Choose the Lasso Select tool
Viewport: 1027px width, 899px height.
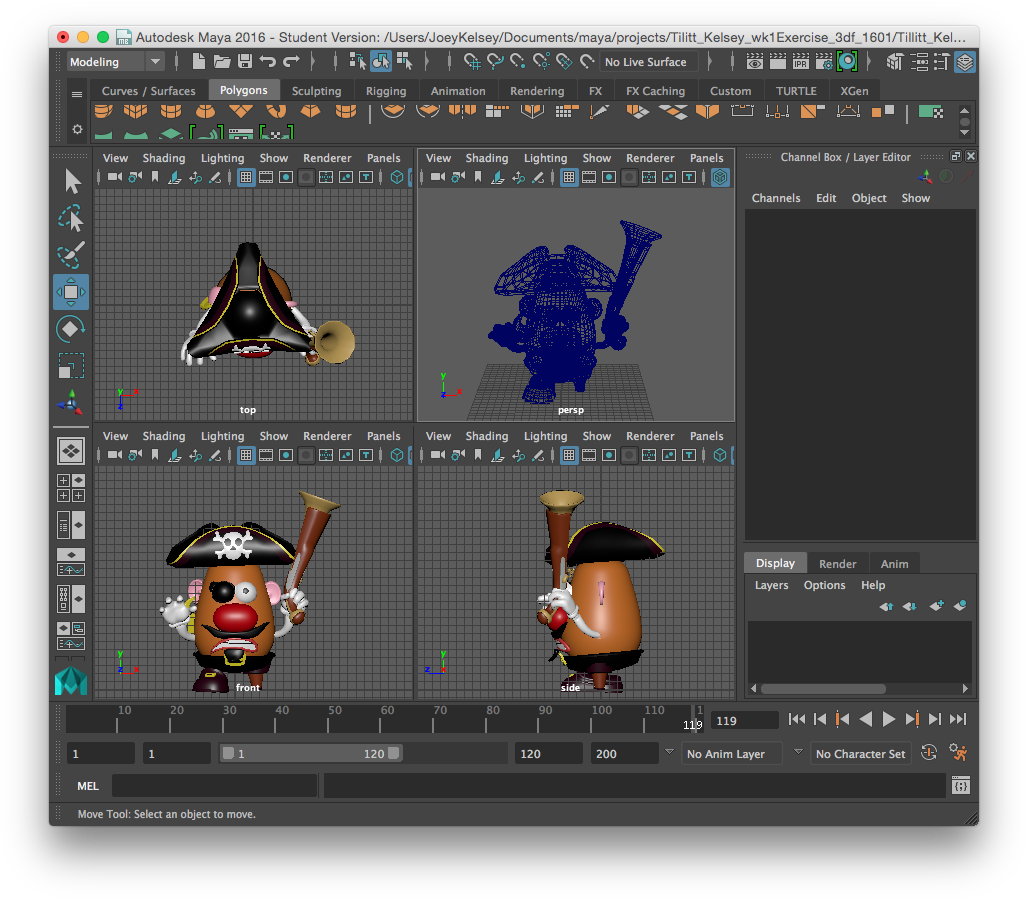point(71,219)
